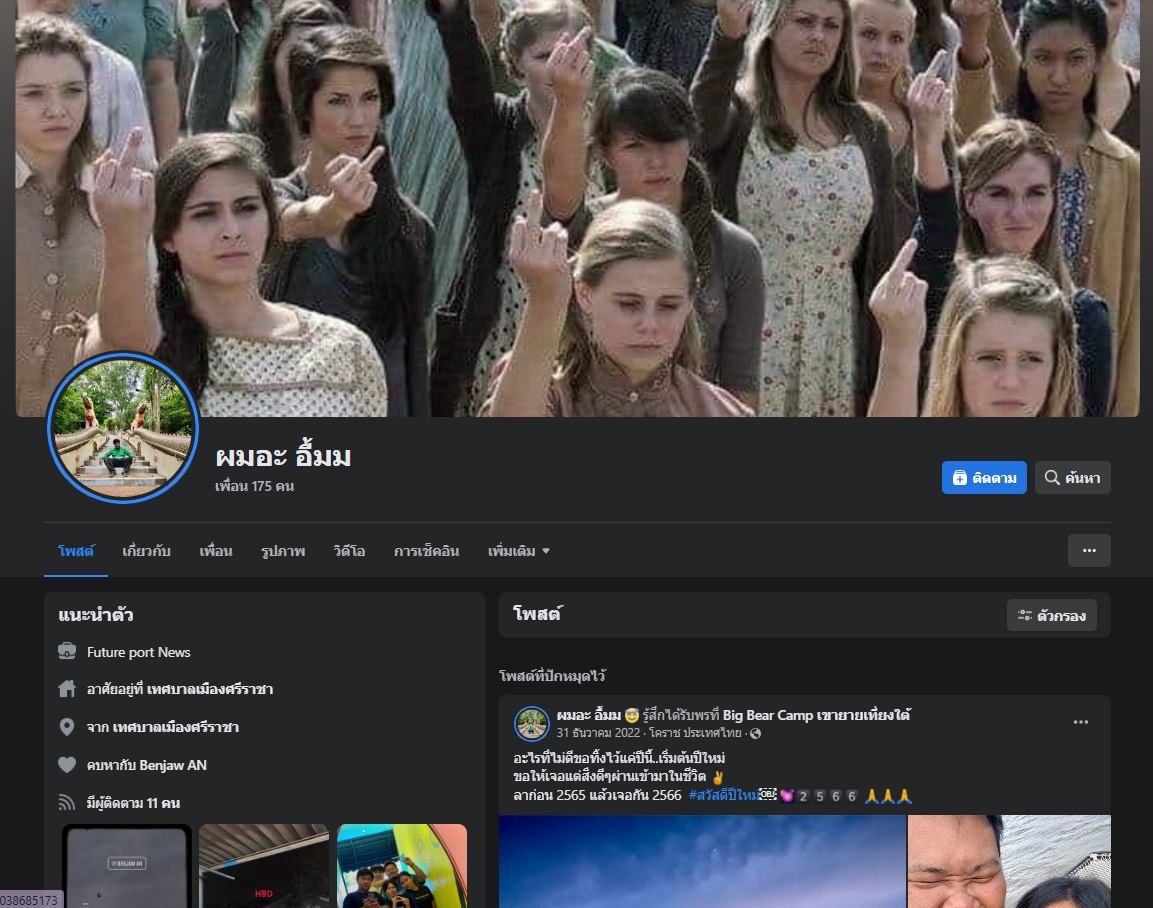The height and width of the screenshot is (908, 1153).
Task: Click the globe privacy icon on post
Action: click(x=755, y=734)
